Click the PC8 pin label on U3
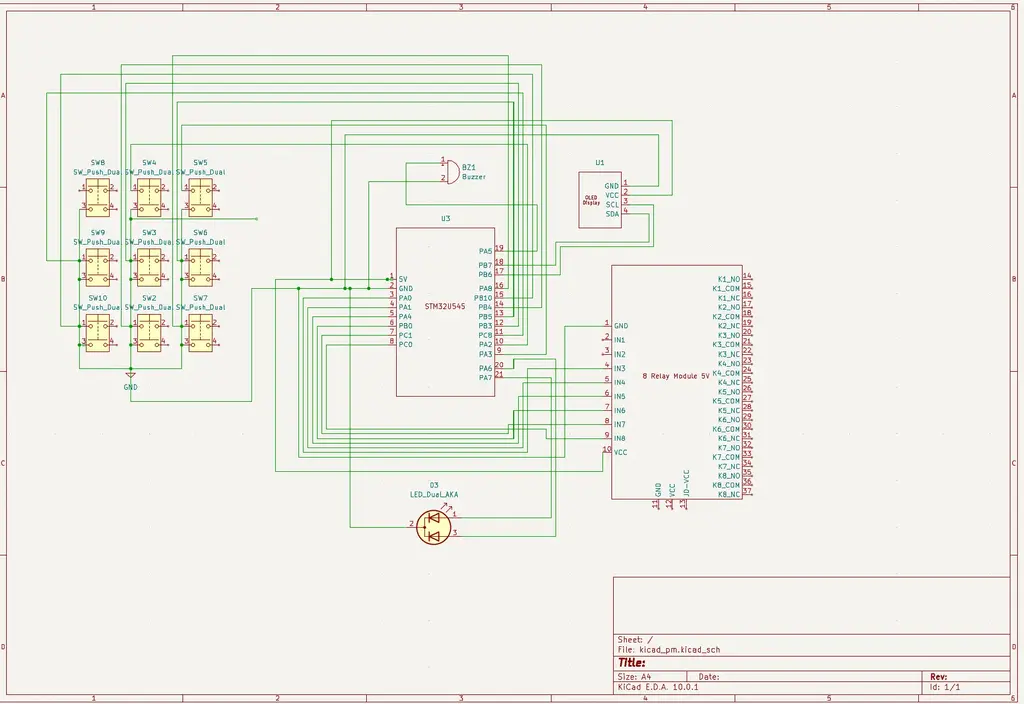1024x704 pixels. [x=485, y=335]
